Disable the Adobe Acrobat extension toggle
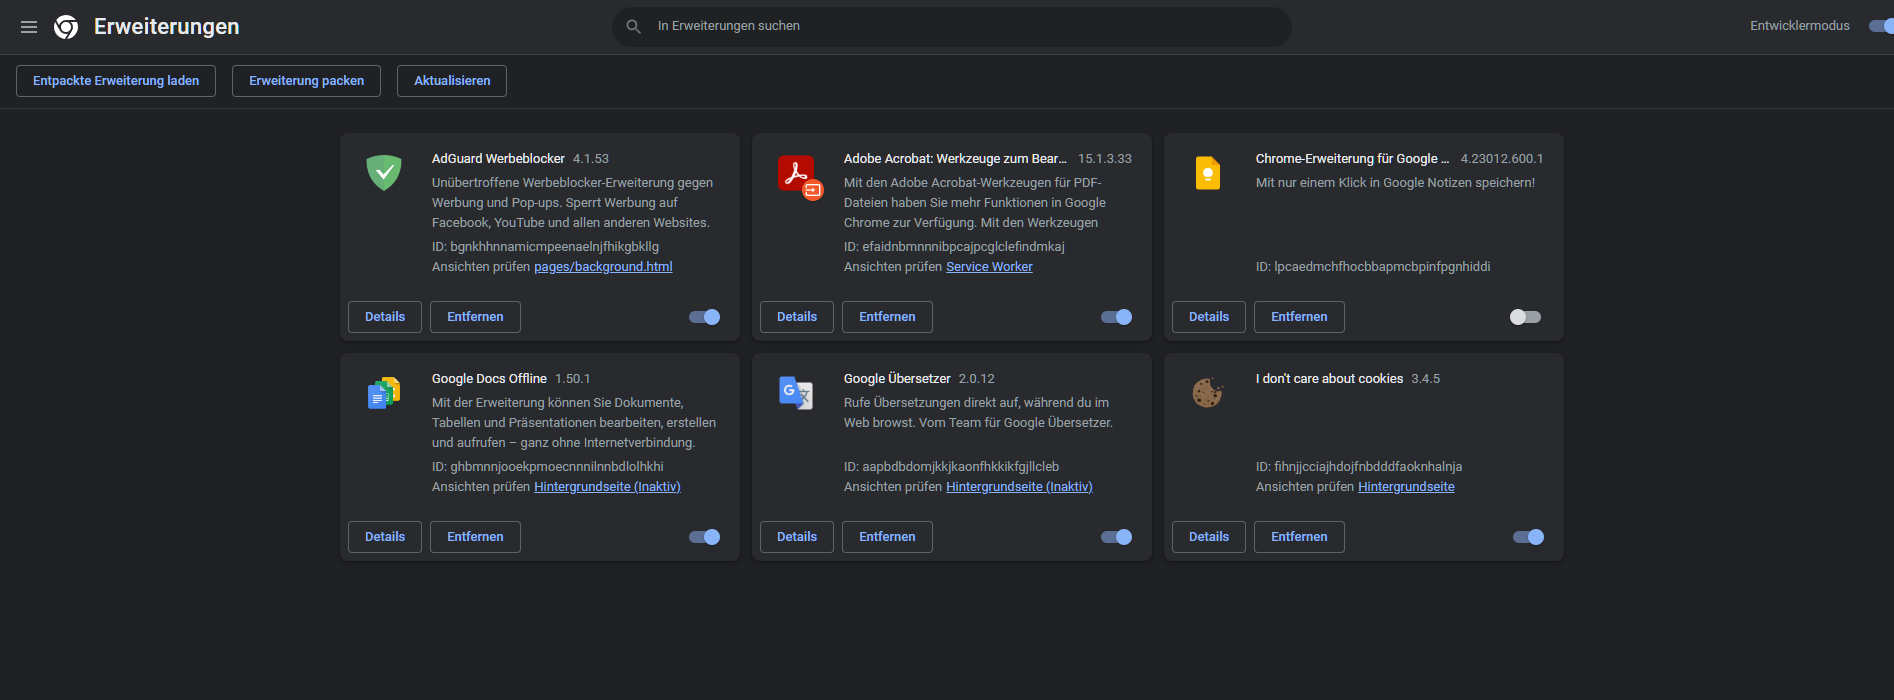This screenshot has height=700, width=1894. tap(1117, 317)
